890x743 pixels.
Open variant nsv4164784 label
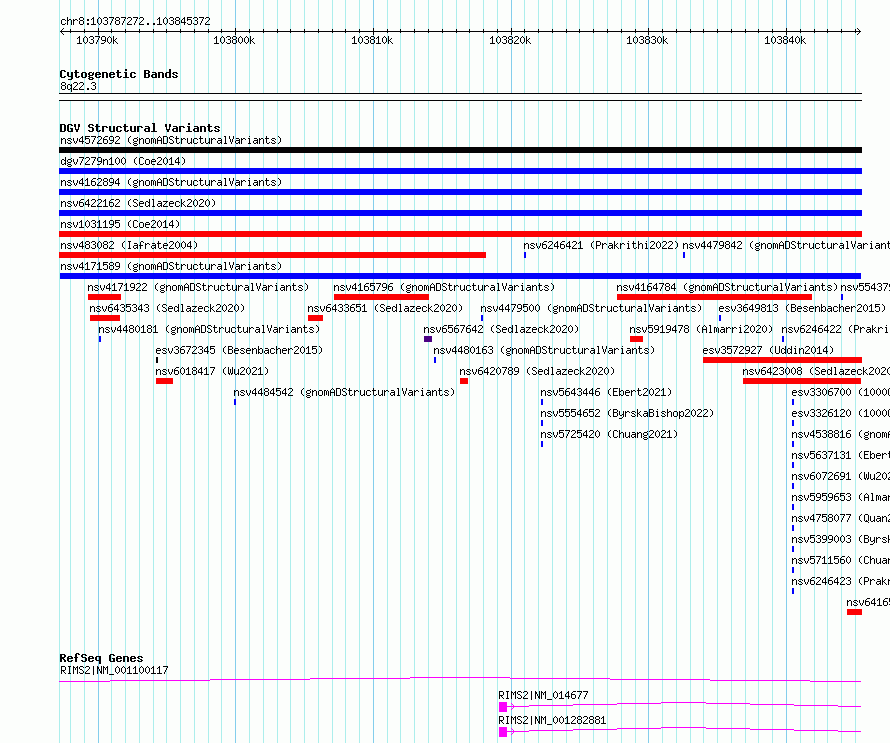point(727,287)
